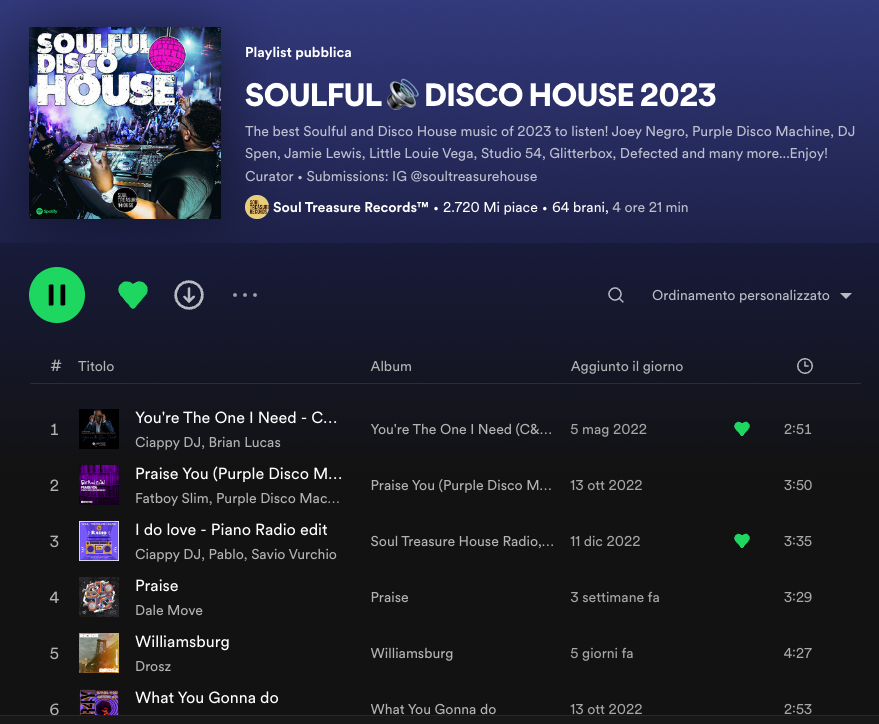Click the search magnifier icon
The height and width of the screenshot is (724, 879).
616,295
